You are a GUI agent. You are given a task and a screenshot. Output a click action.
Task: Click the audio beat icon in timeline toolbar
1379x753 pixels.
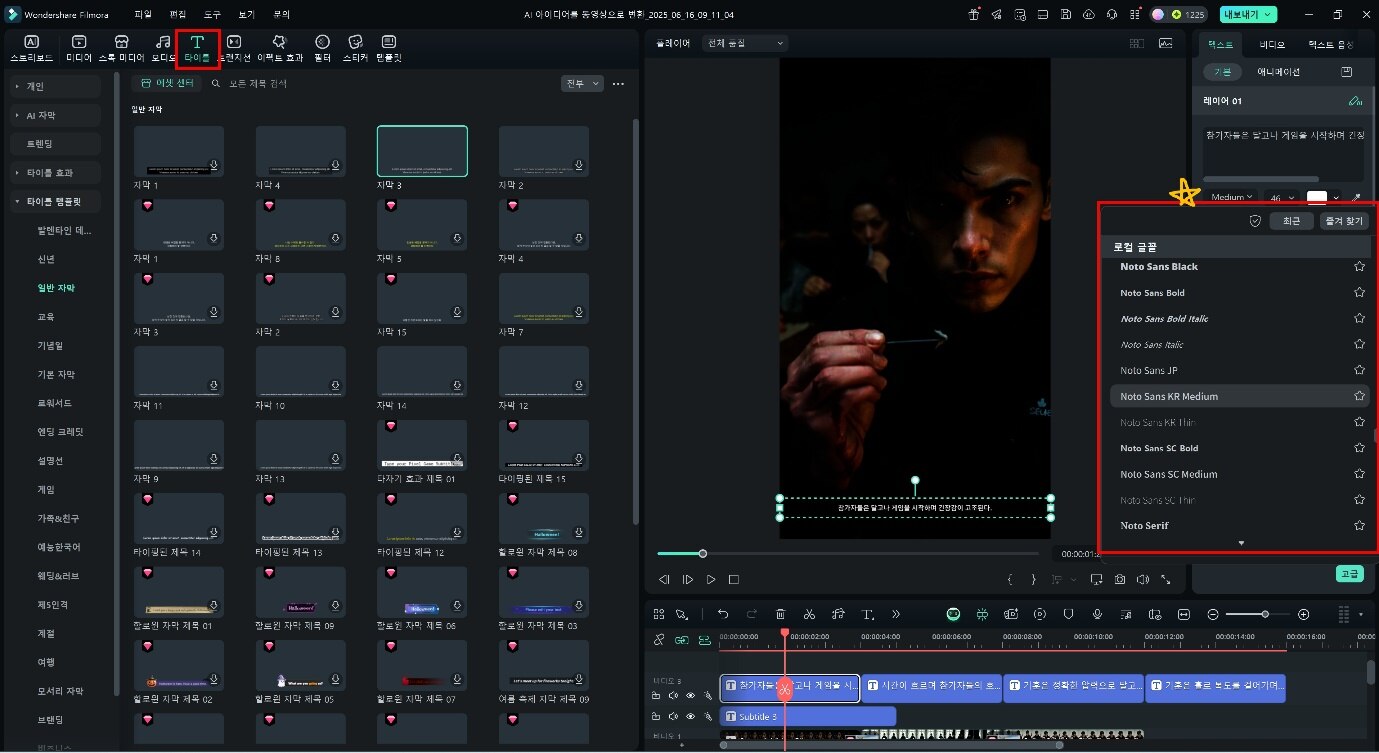pos(838,614)
